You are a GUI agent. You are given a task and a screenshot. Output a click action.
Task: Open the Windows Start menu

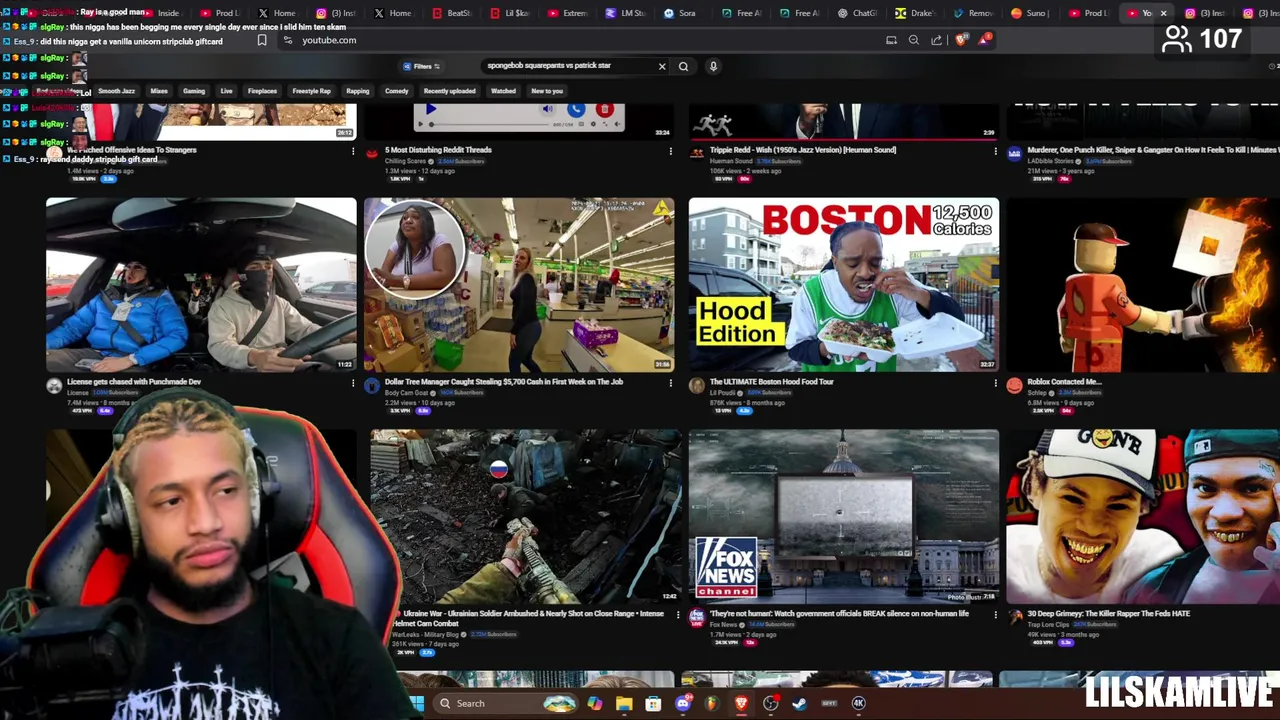pyautogui.click(x=416, y=703)
